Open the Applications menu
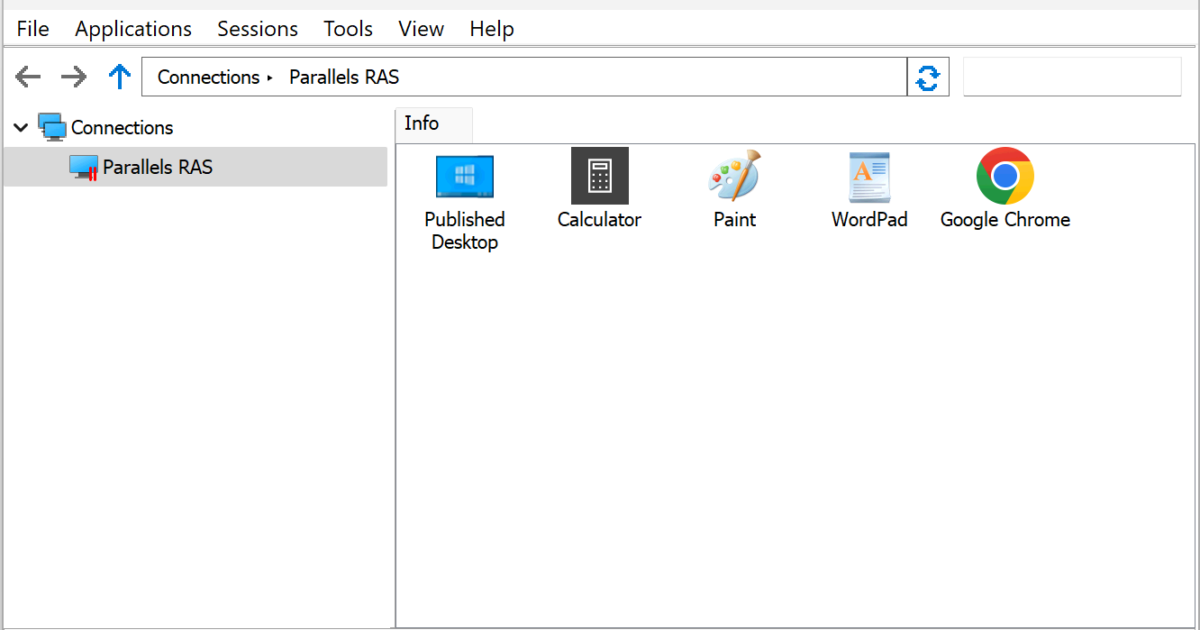The image size is (1200, 630). click(133, 28)
